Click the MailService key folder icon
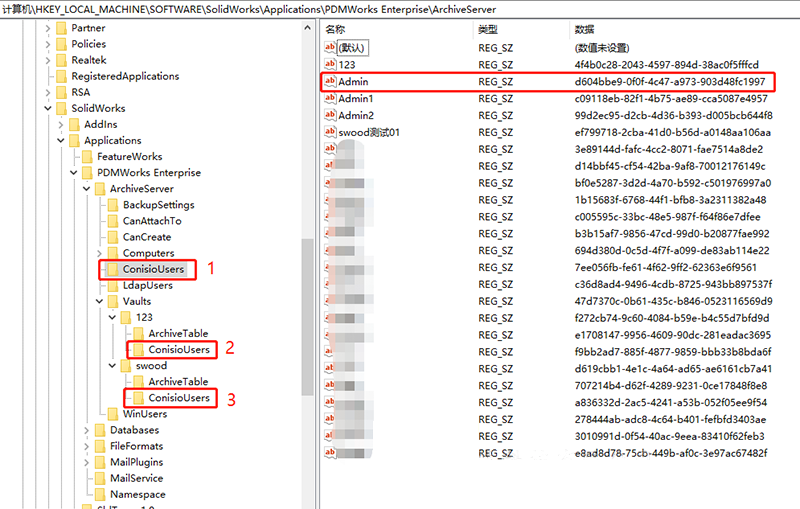Image resolution: width=800 pixels, height=509 pixels. (x=100, y=478)
